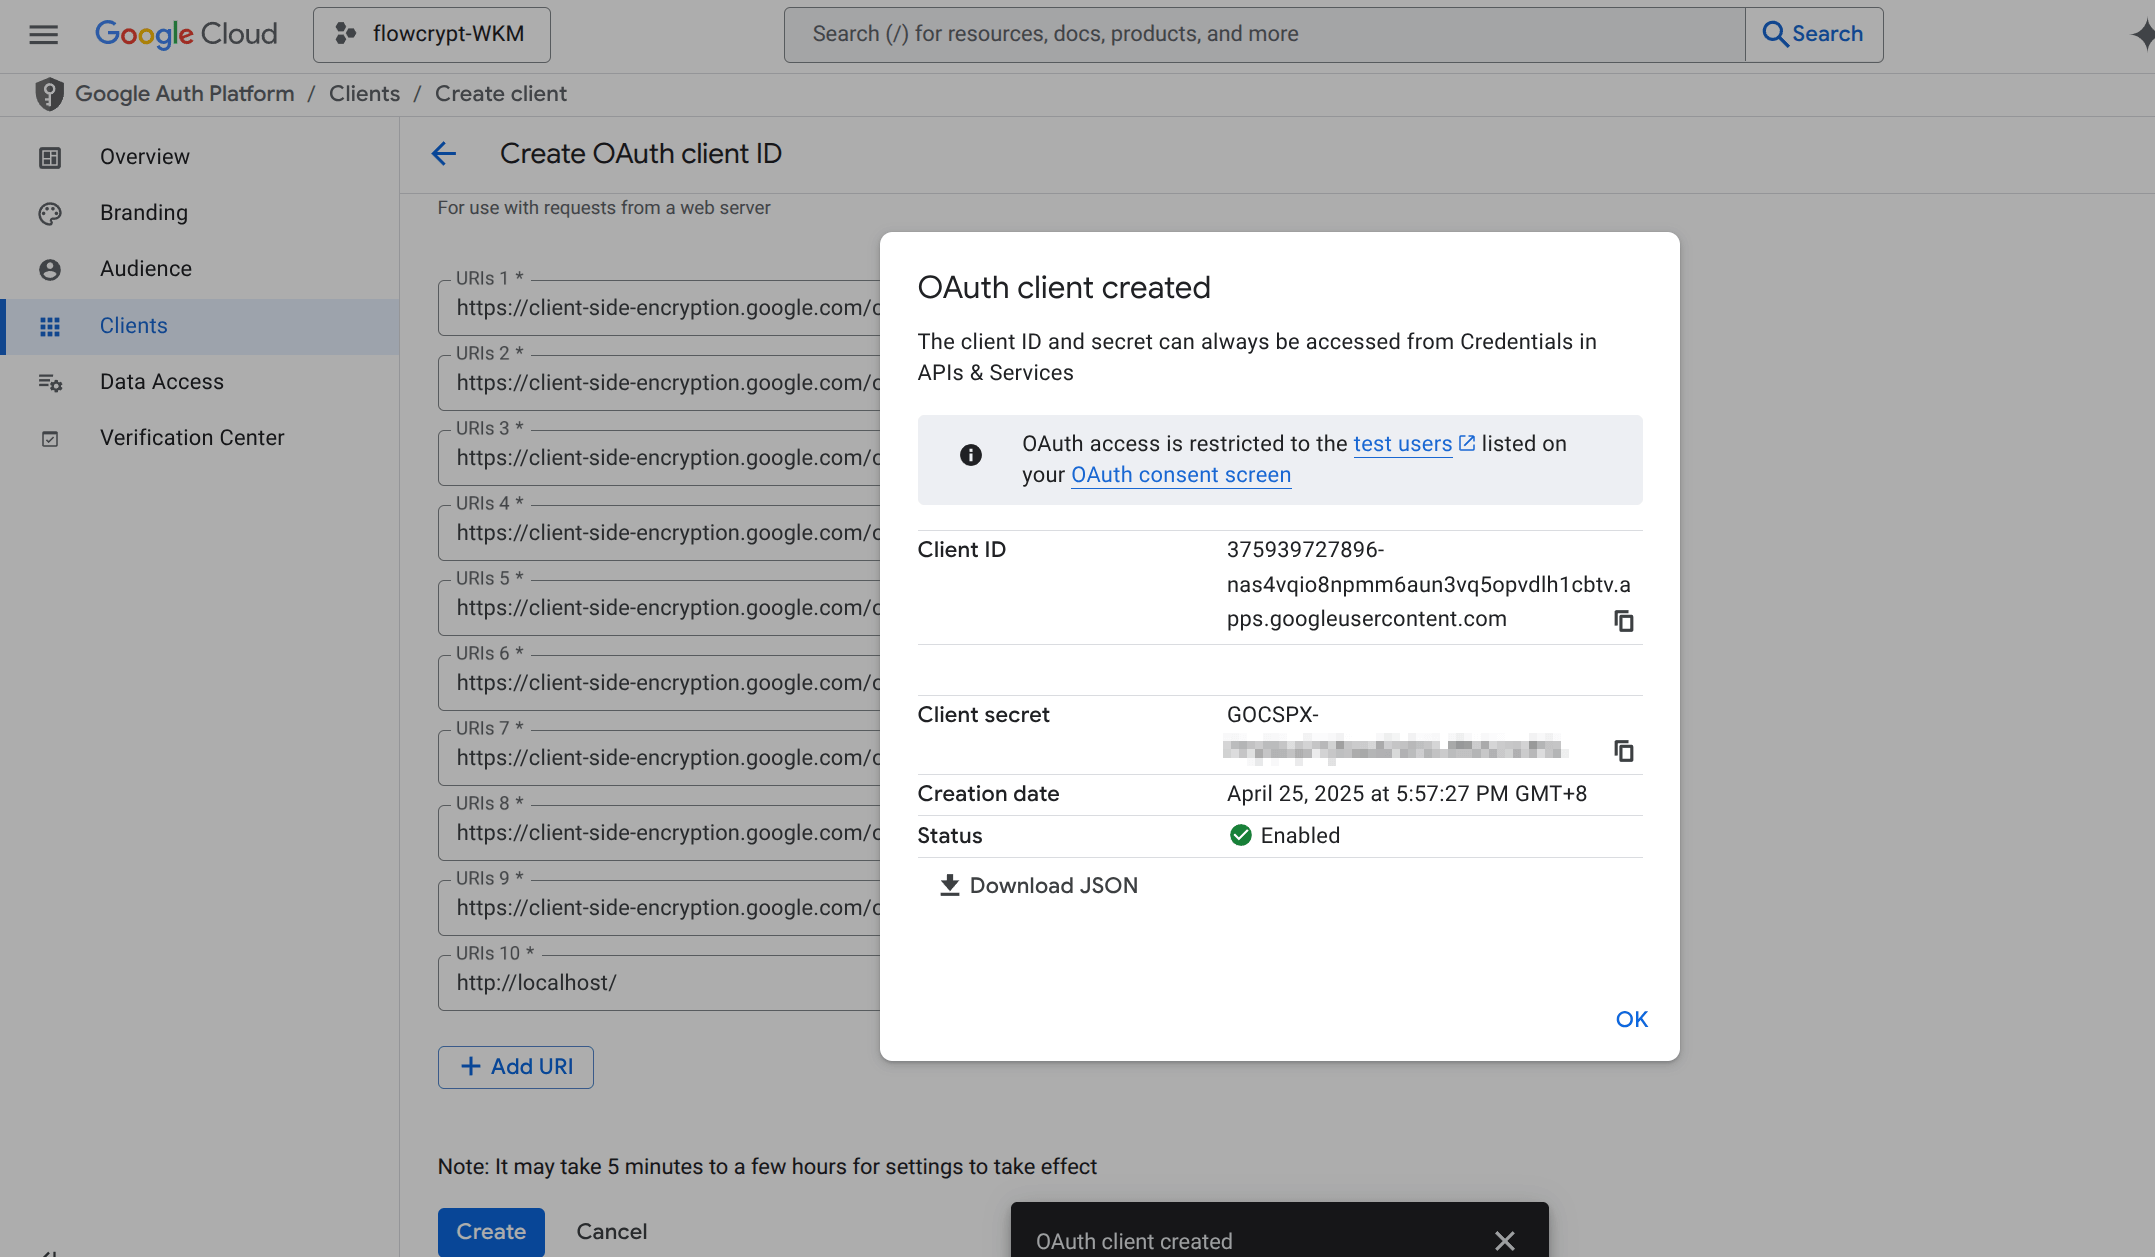Click the Data Access settings icon
The width and height of the screenshot is (2155, 1257).
click(x=50, y=382)
